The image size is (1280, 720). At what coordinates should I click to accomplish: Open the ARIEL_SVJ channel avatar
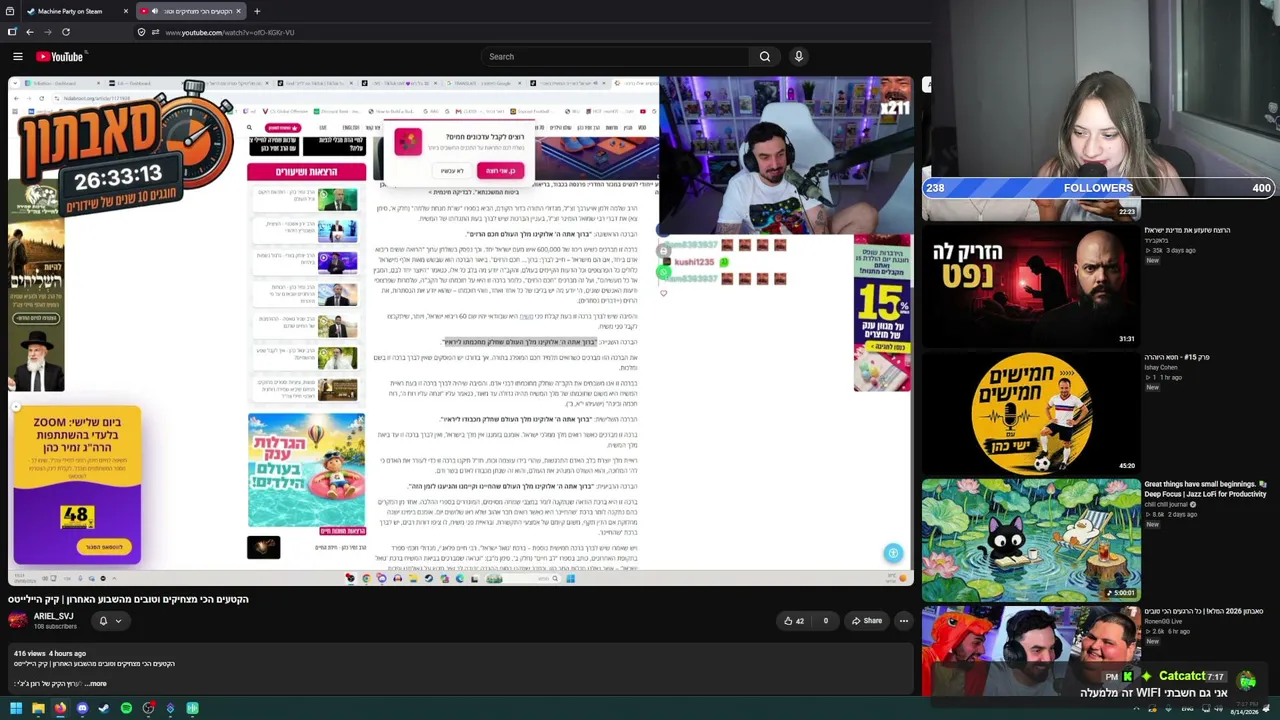tap(18, 620)
